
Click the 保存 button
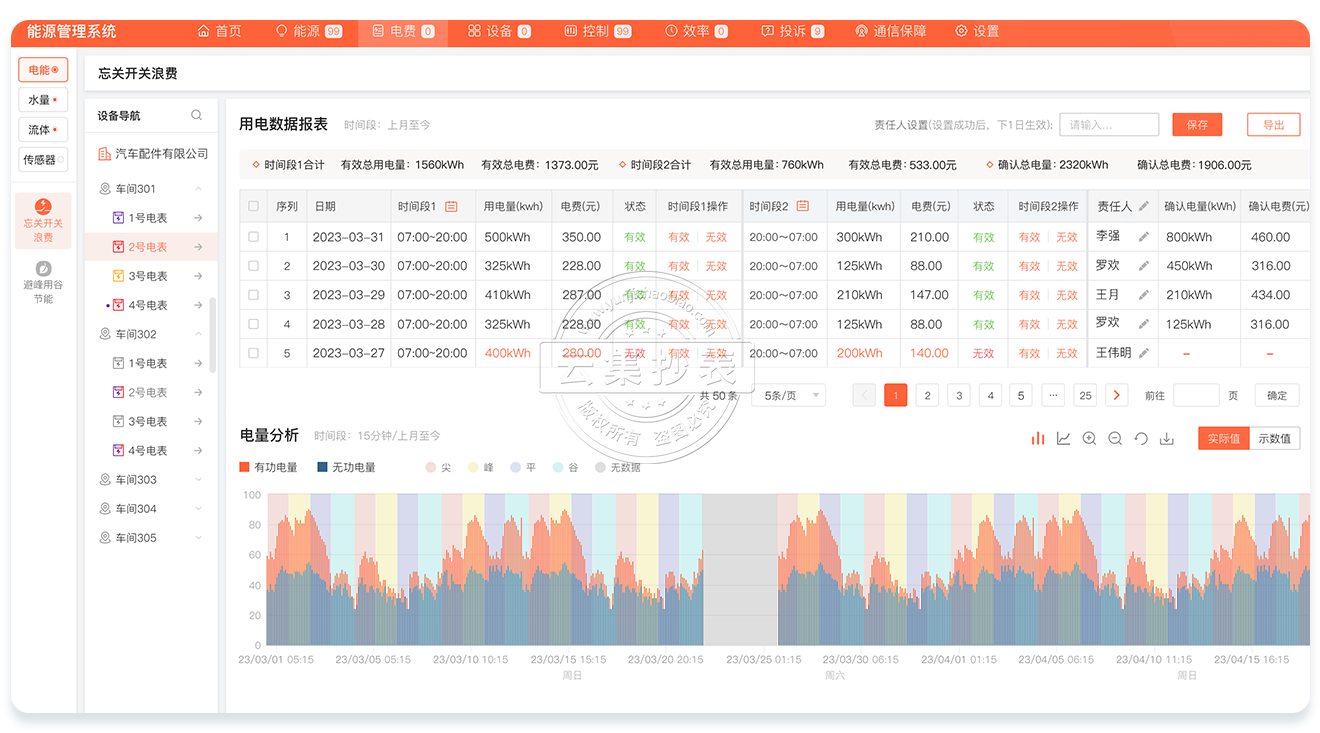pos(1197,125)
